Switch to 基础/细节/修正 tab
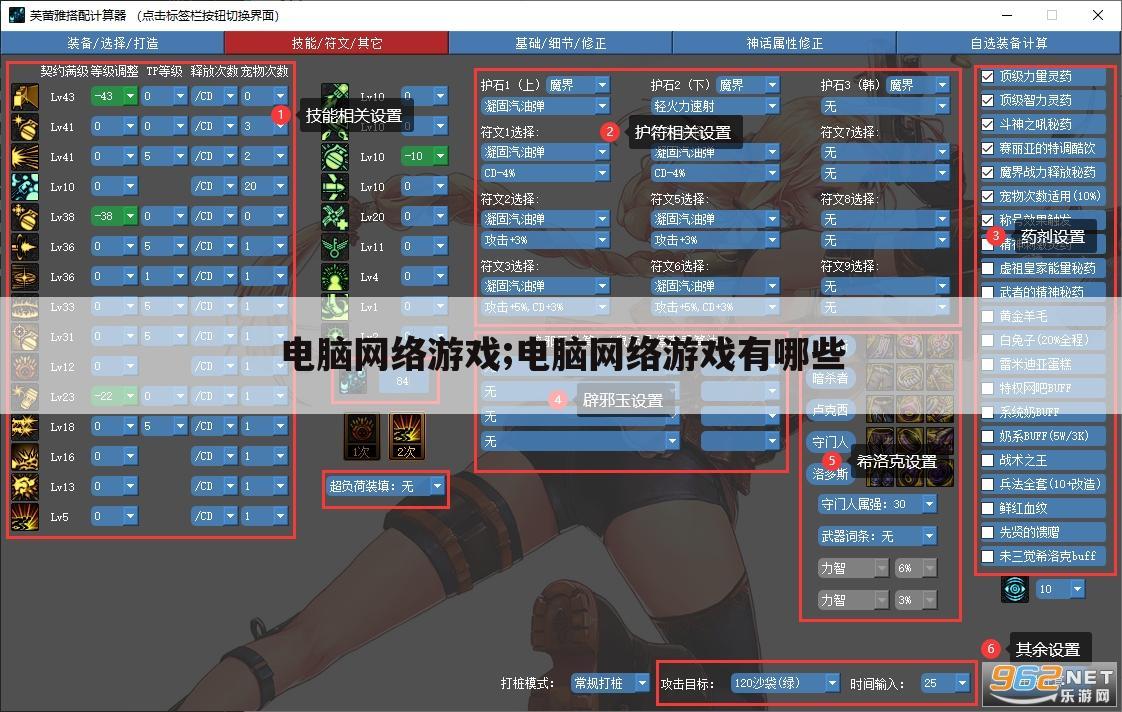Viewport: 1122px width, 712px height. pyautogui.click(x=560, y=43)
